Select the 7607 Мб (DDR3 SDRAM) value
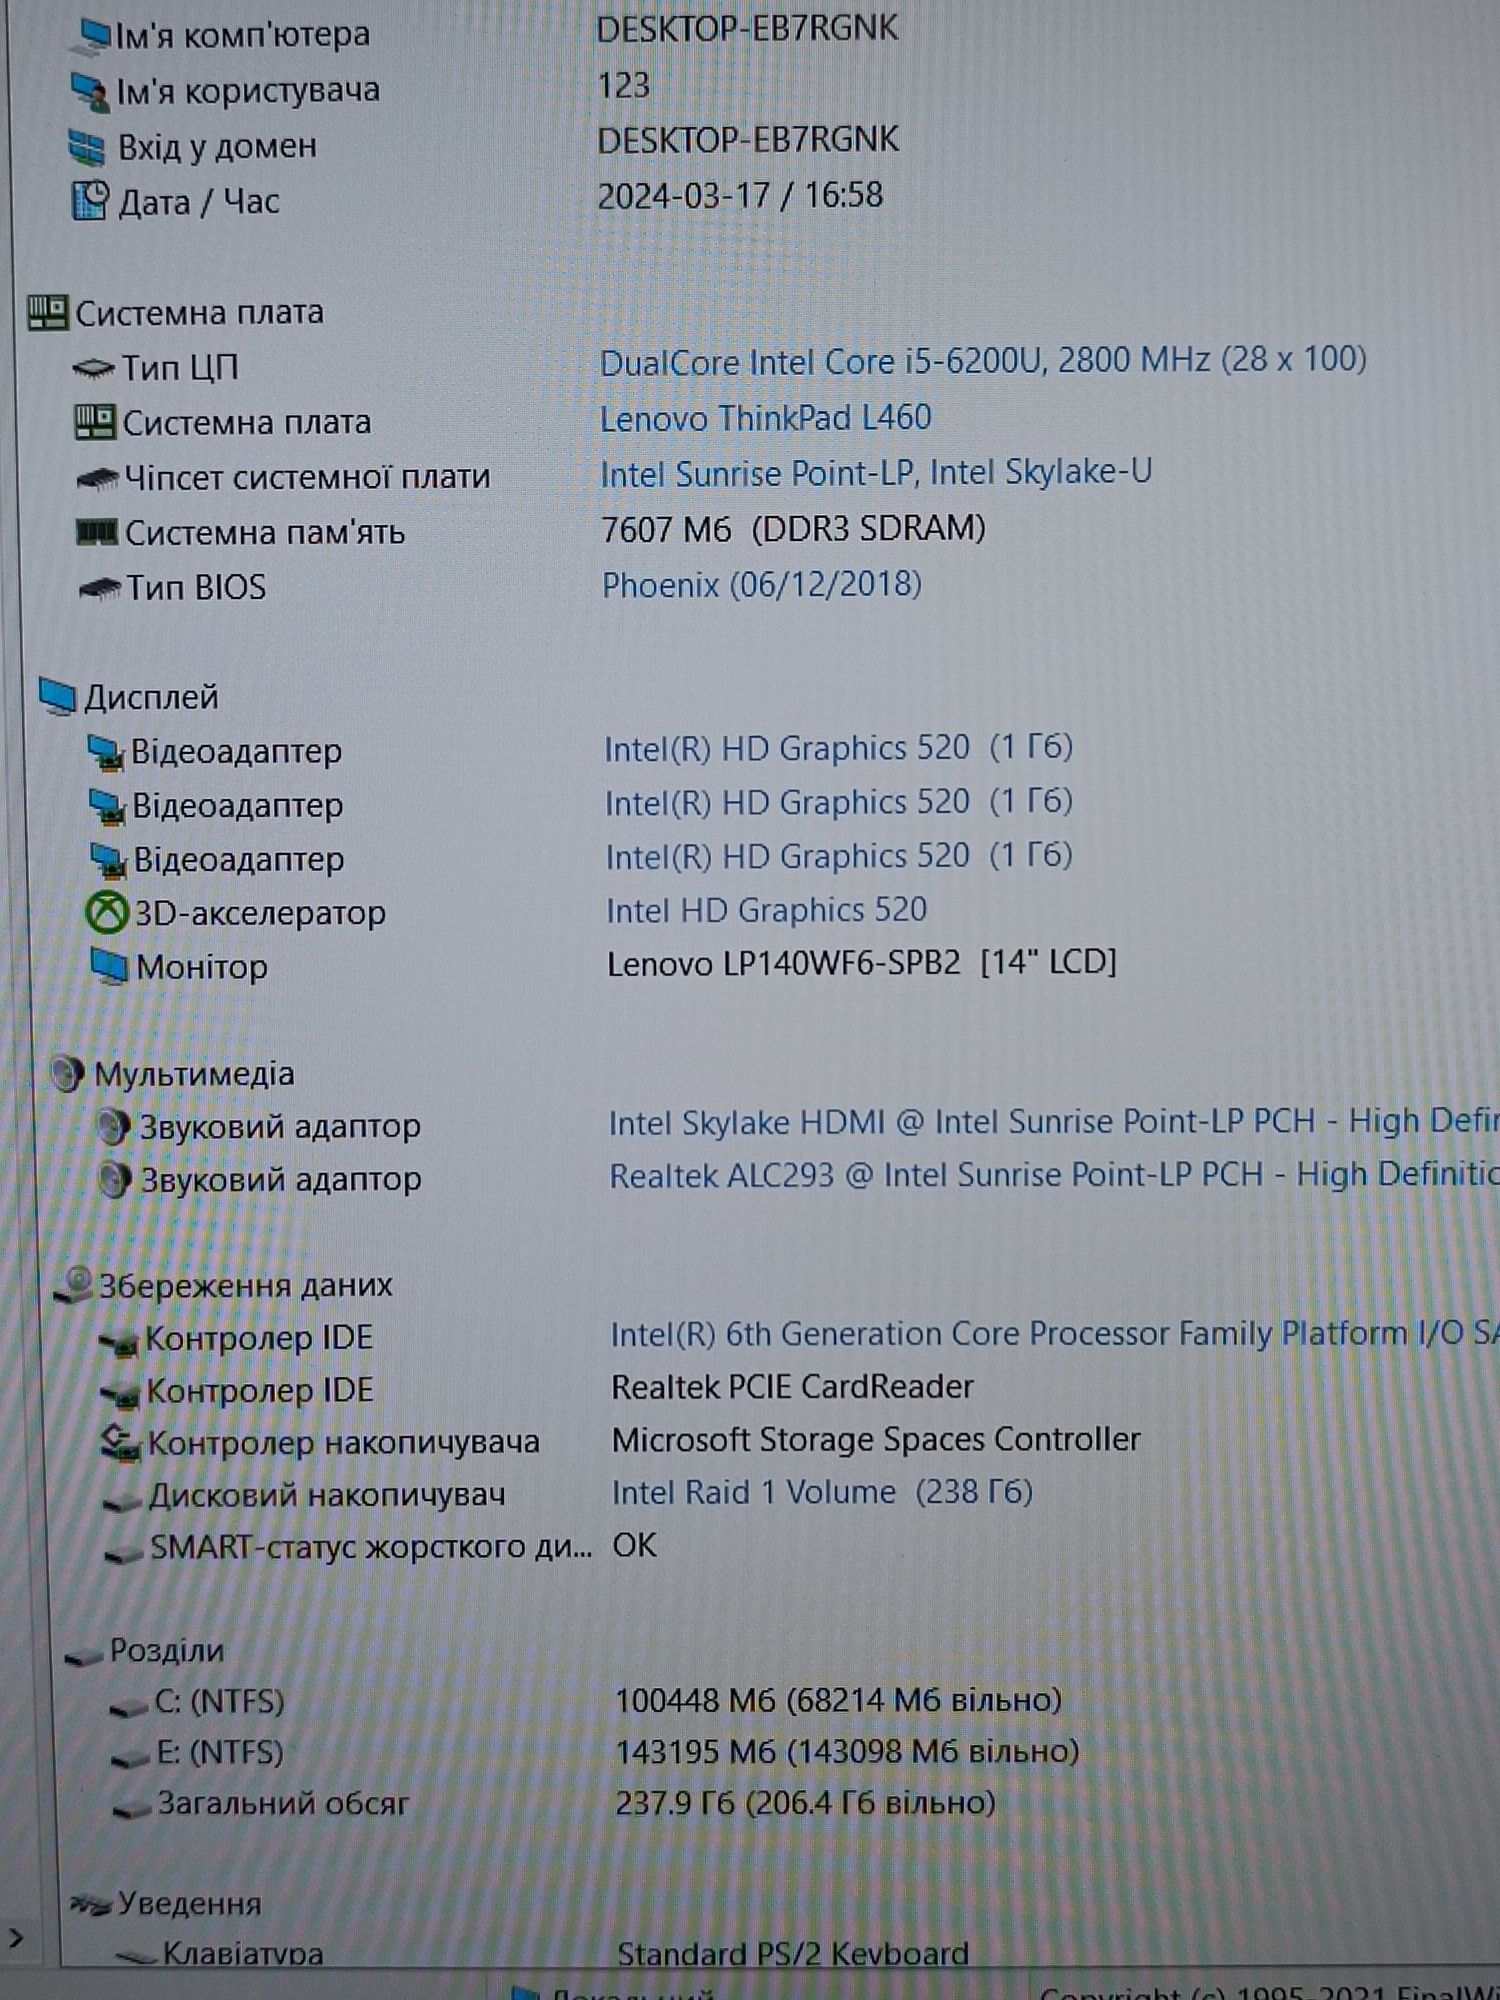1500x2000 pixels. 793,529
